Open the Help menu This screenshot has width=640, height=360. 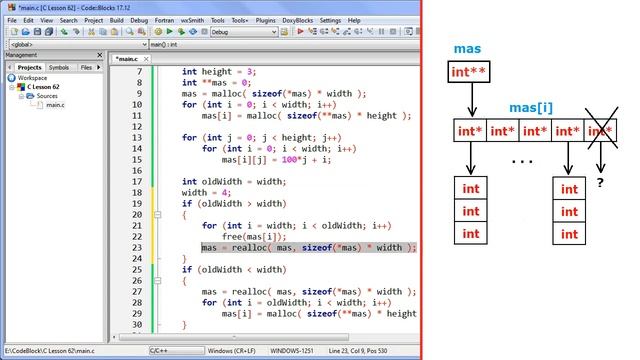pyautogui.click(x=354, y=20)
